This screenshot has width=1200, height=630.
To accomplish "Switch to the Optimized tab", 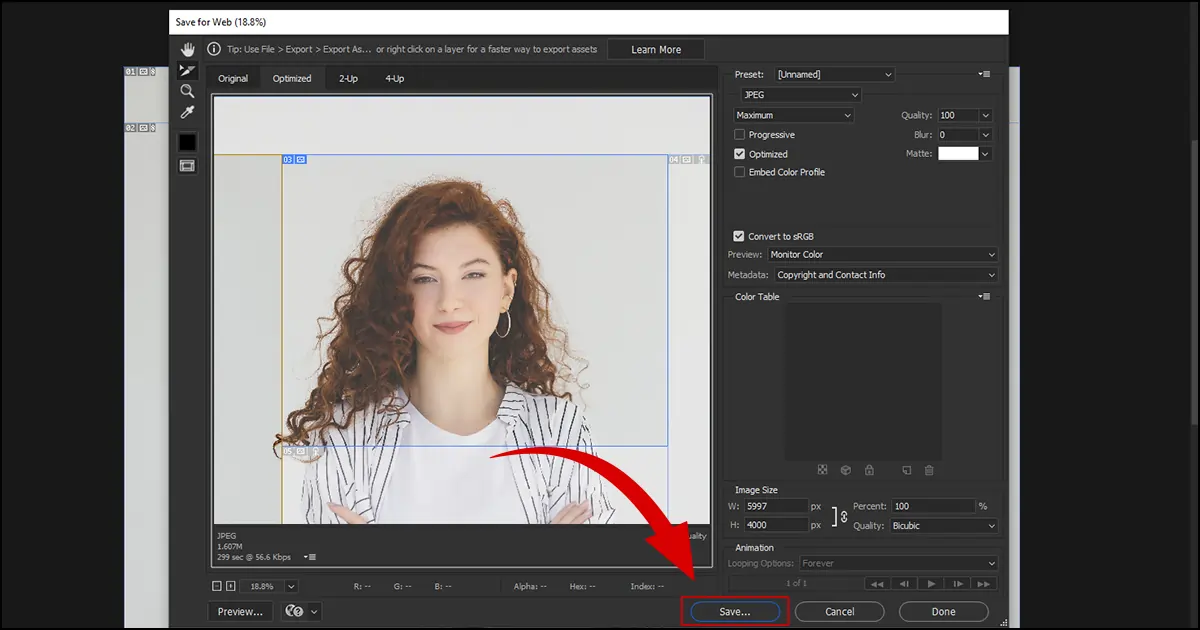I will coord(292,77).
